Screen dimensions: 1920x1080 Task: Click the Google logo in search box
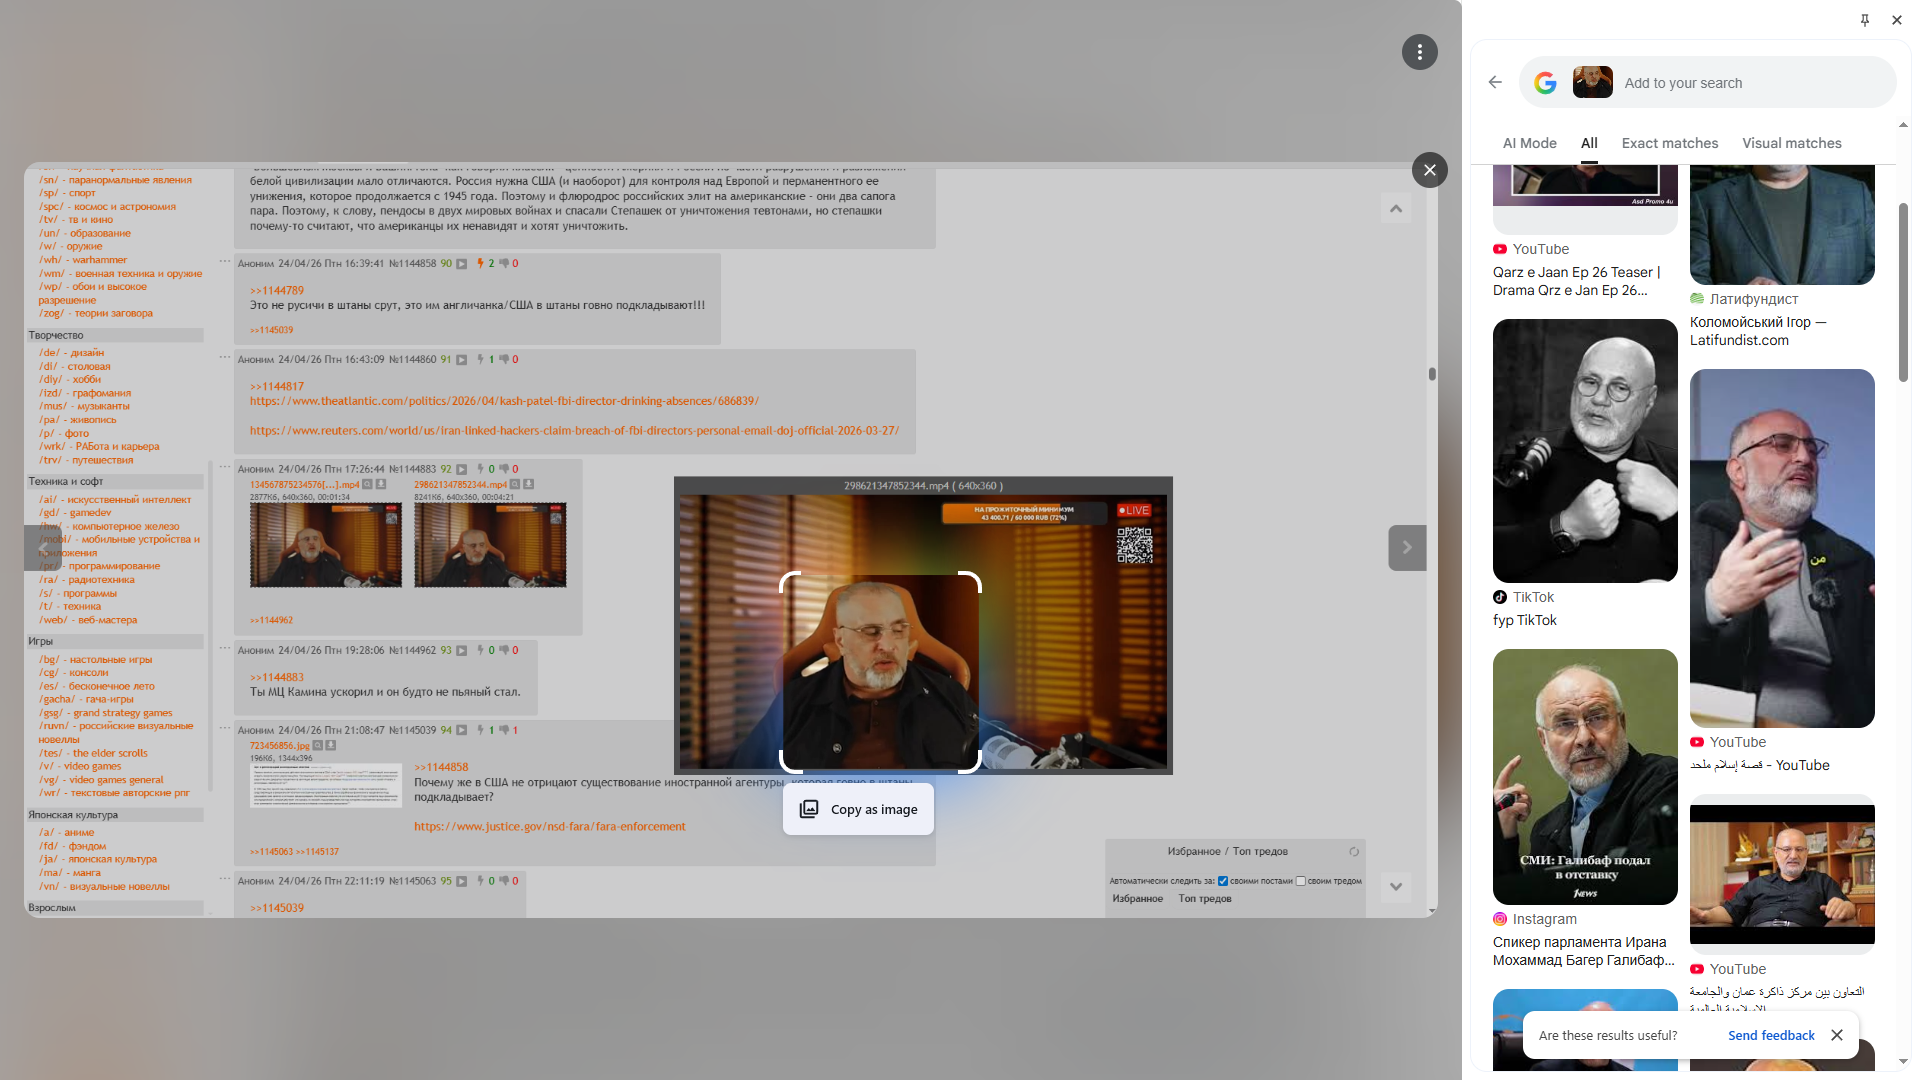(1545, 83)
